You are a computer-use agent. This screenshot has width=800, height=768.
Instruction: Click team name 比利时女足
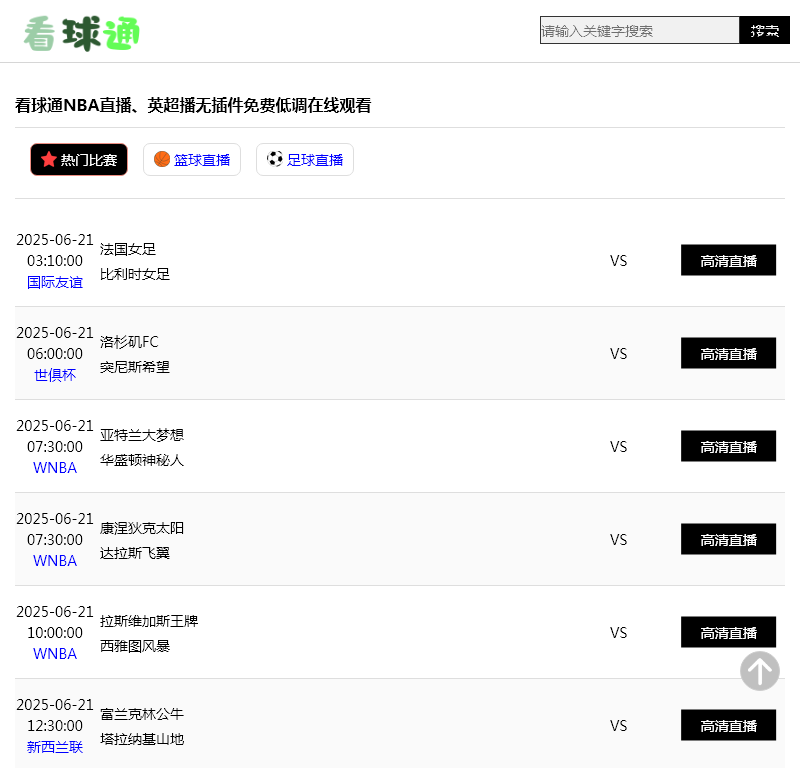click(x=135, y=274)
